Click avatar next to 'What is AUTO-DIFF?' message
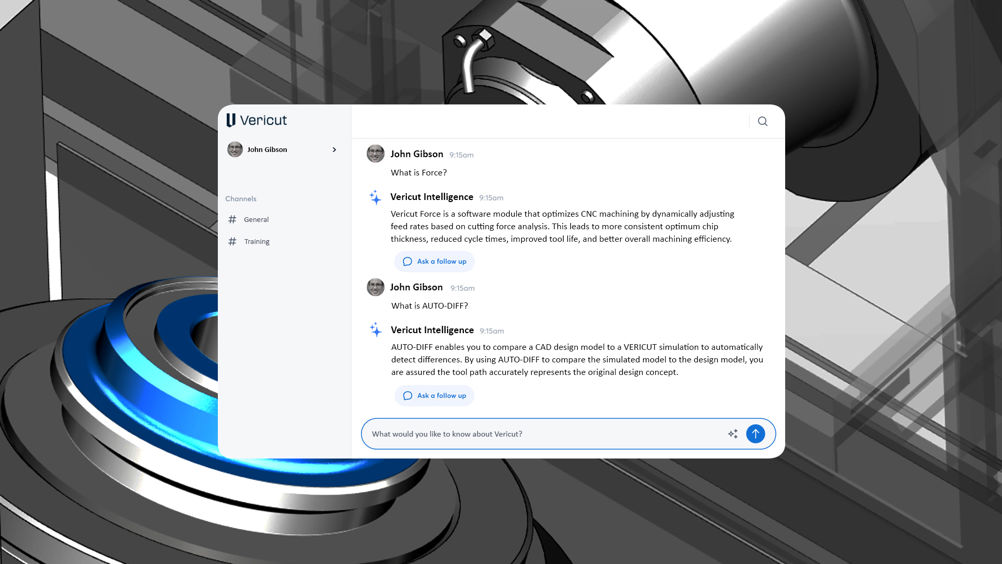The width and height of the screenshot is (1002, 564). (375, 287)
